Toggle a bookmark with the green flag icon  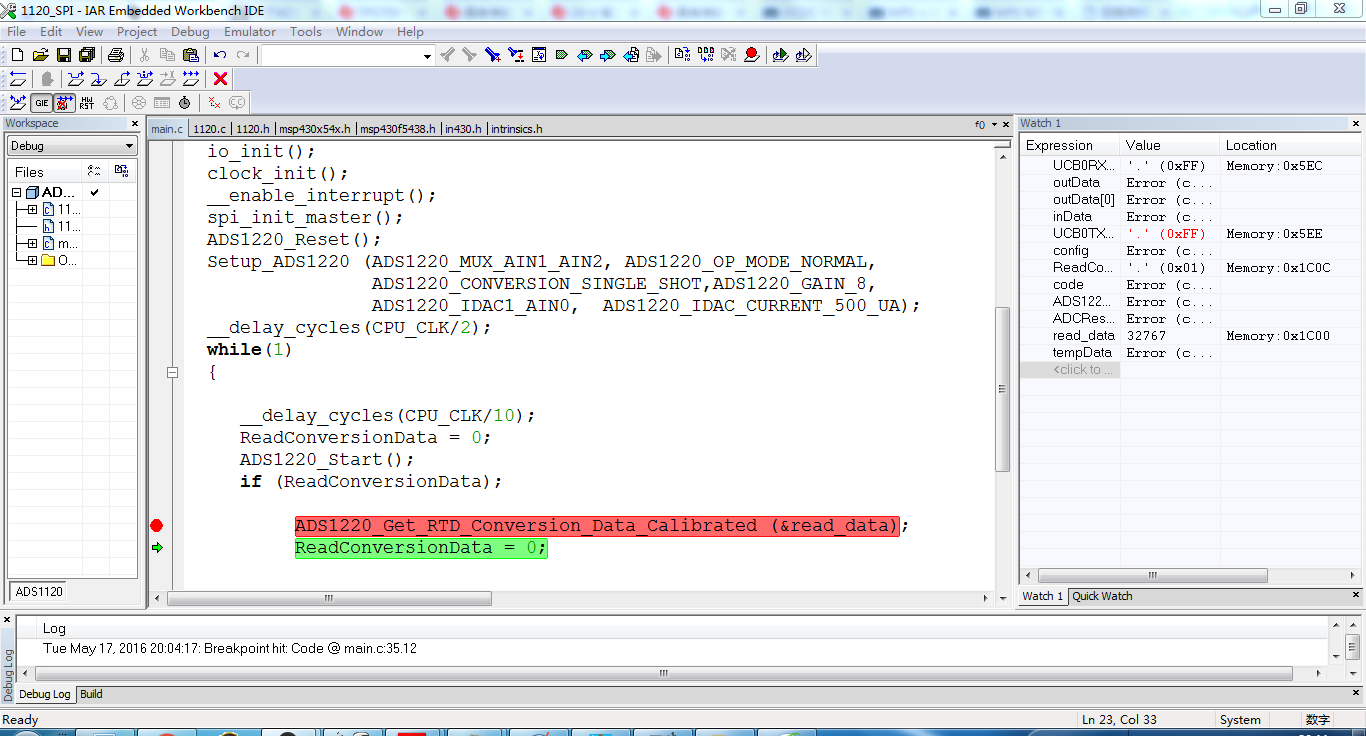pyautogui.click(x=562, y=55)
